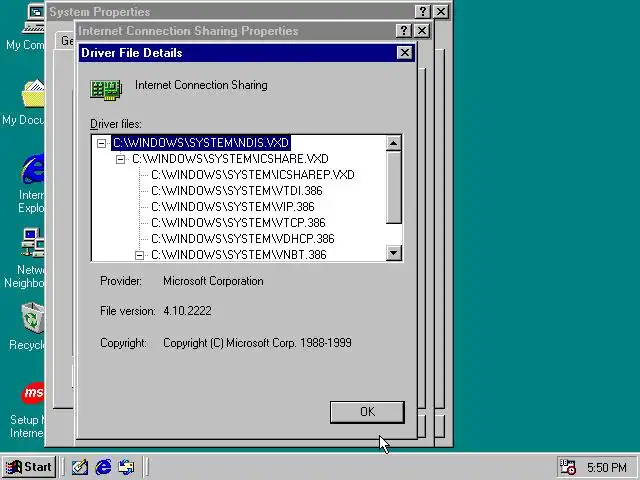Screen dimensions: 640x480
Task: Launch Internet Explorer from Quick Launch
Action: 103,467
